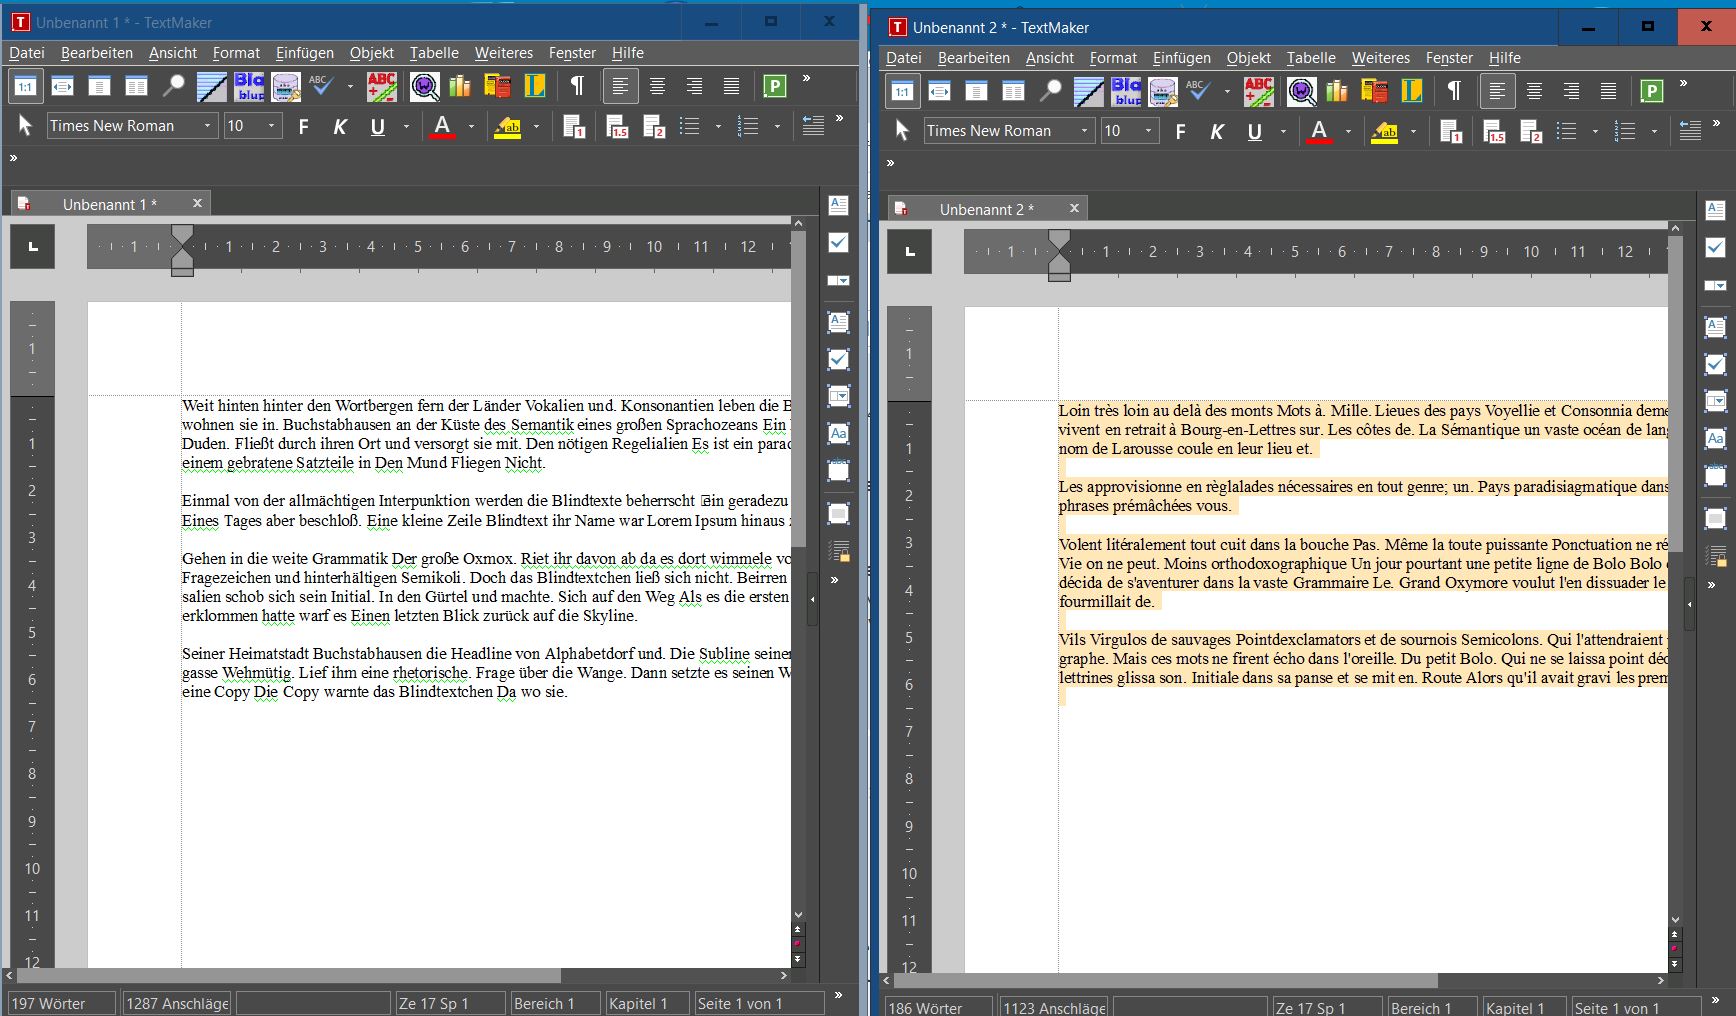This screenshot has height=1016, width=1736.
Task: Click forms lock icon in Unbenannt 1 sidebar
Action: [x=838, y=550]
